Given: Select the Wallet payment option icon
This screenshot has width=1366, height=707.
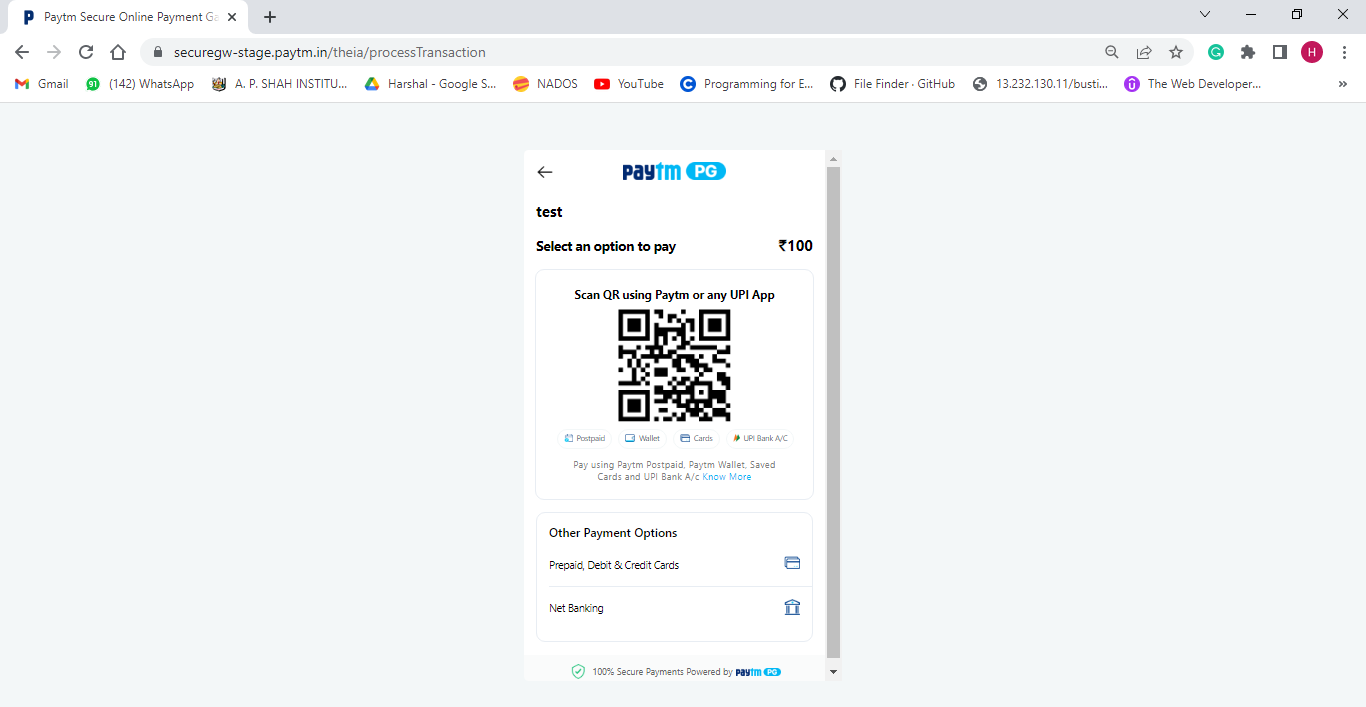Looking at the screenshot, I should pos(629,437).
